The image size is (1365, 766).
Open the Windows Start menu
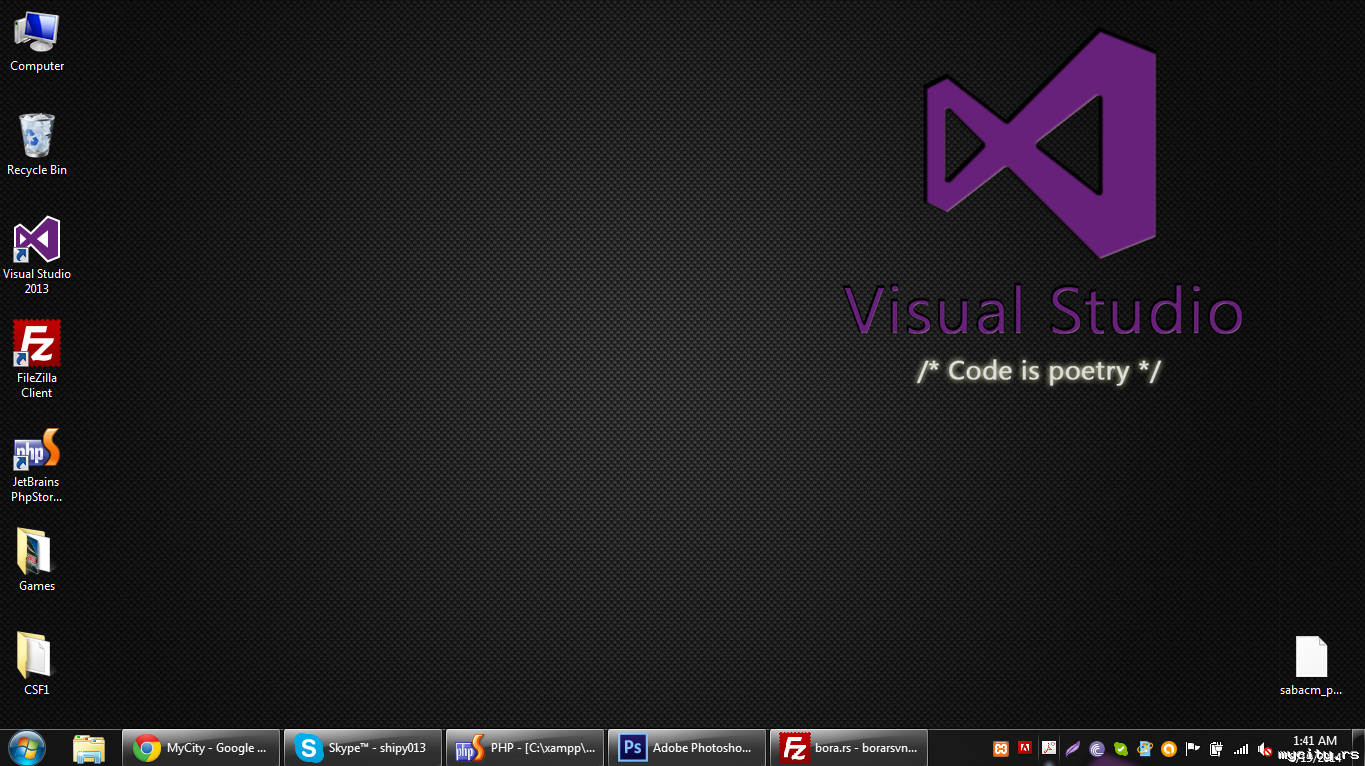(x=26, y=748)
